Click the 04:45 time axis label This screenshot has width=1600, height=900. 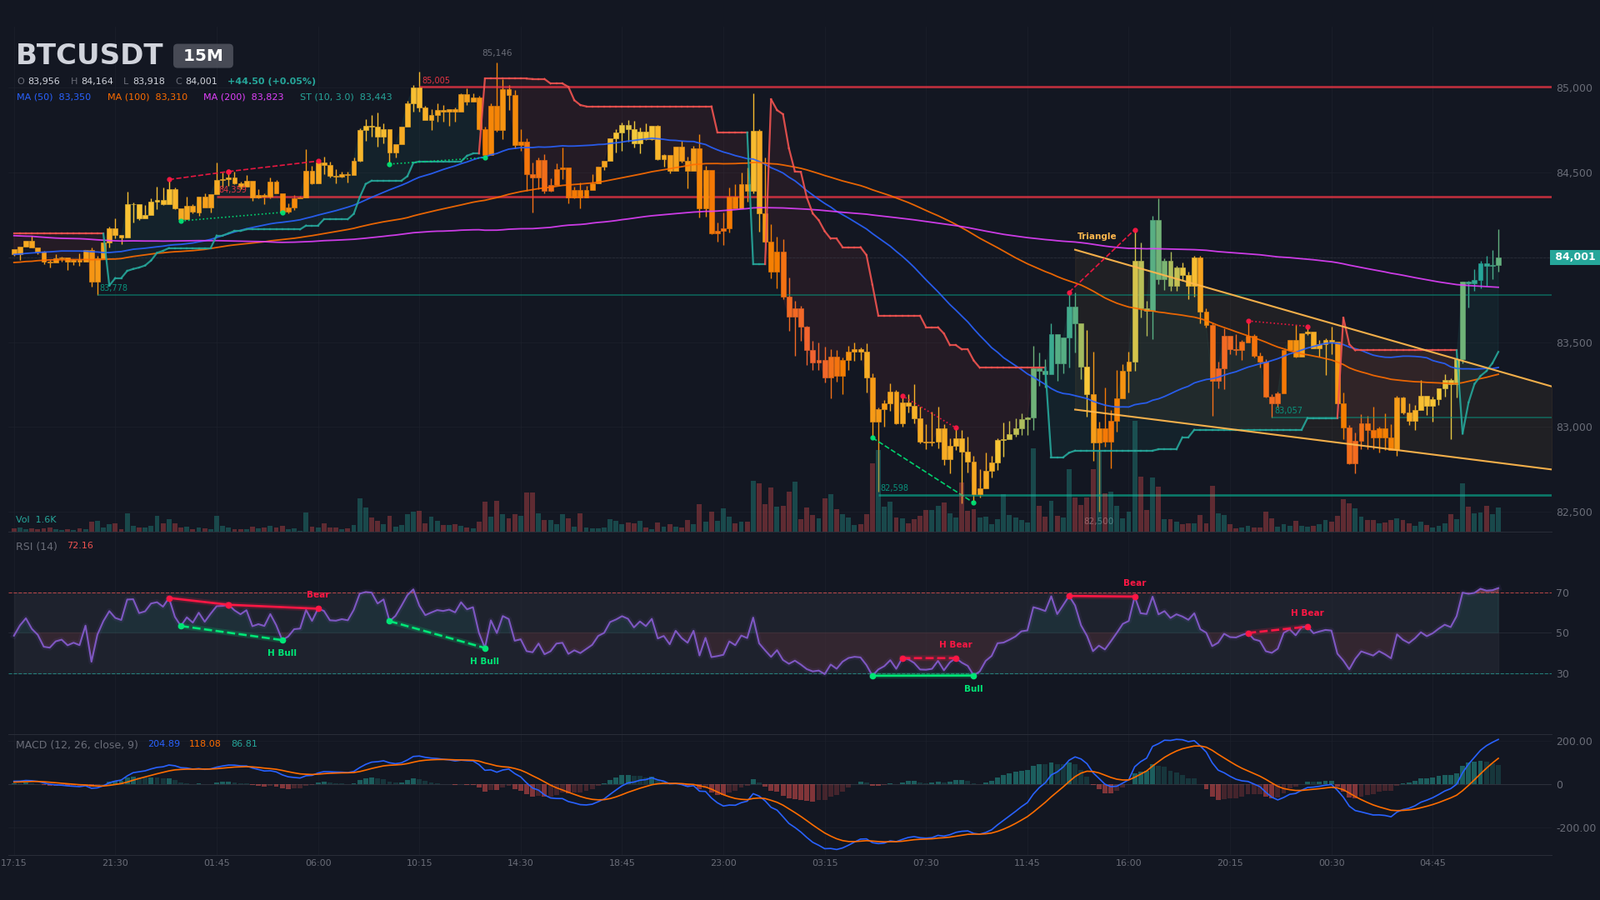[x=1432, y=863]
